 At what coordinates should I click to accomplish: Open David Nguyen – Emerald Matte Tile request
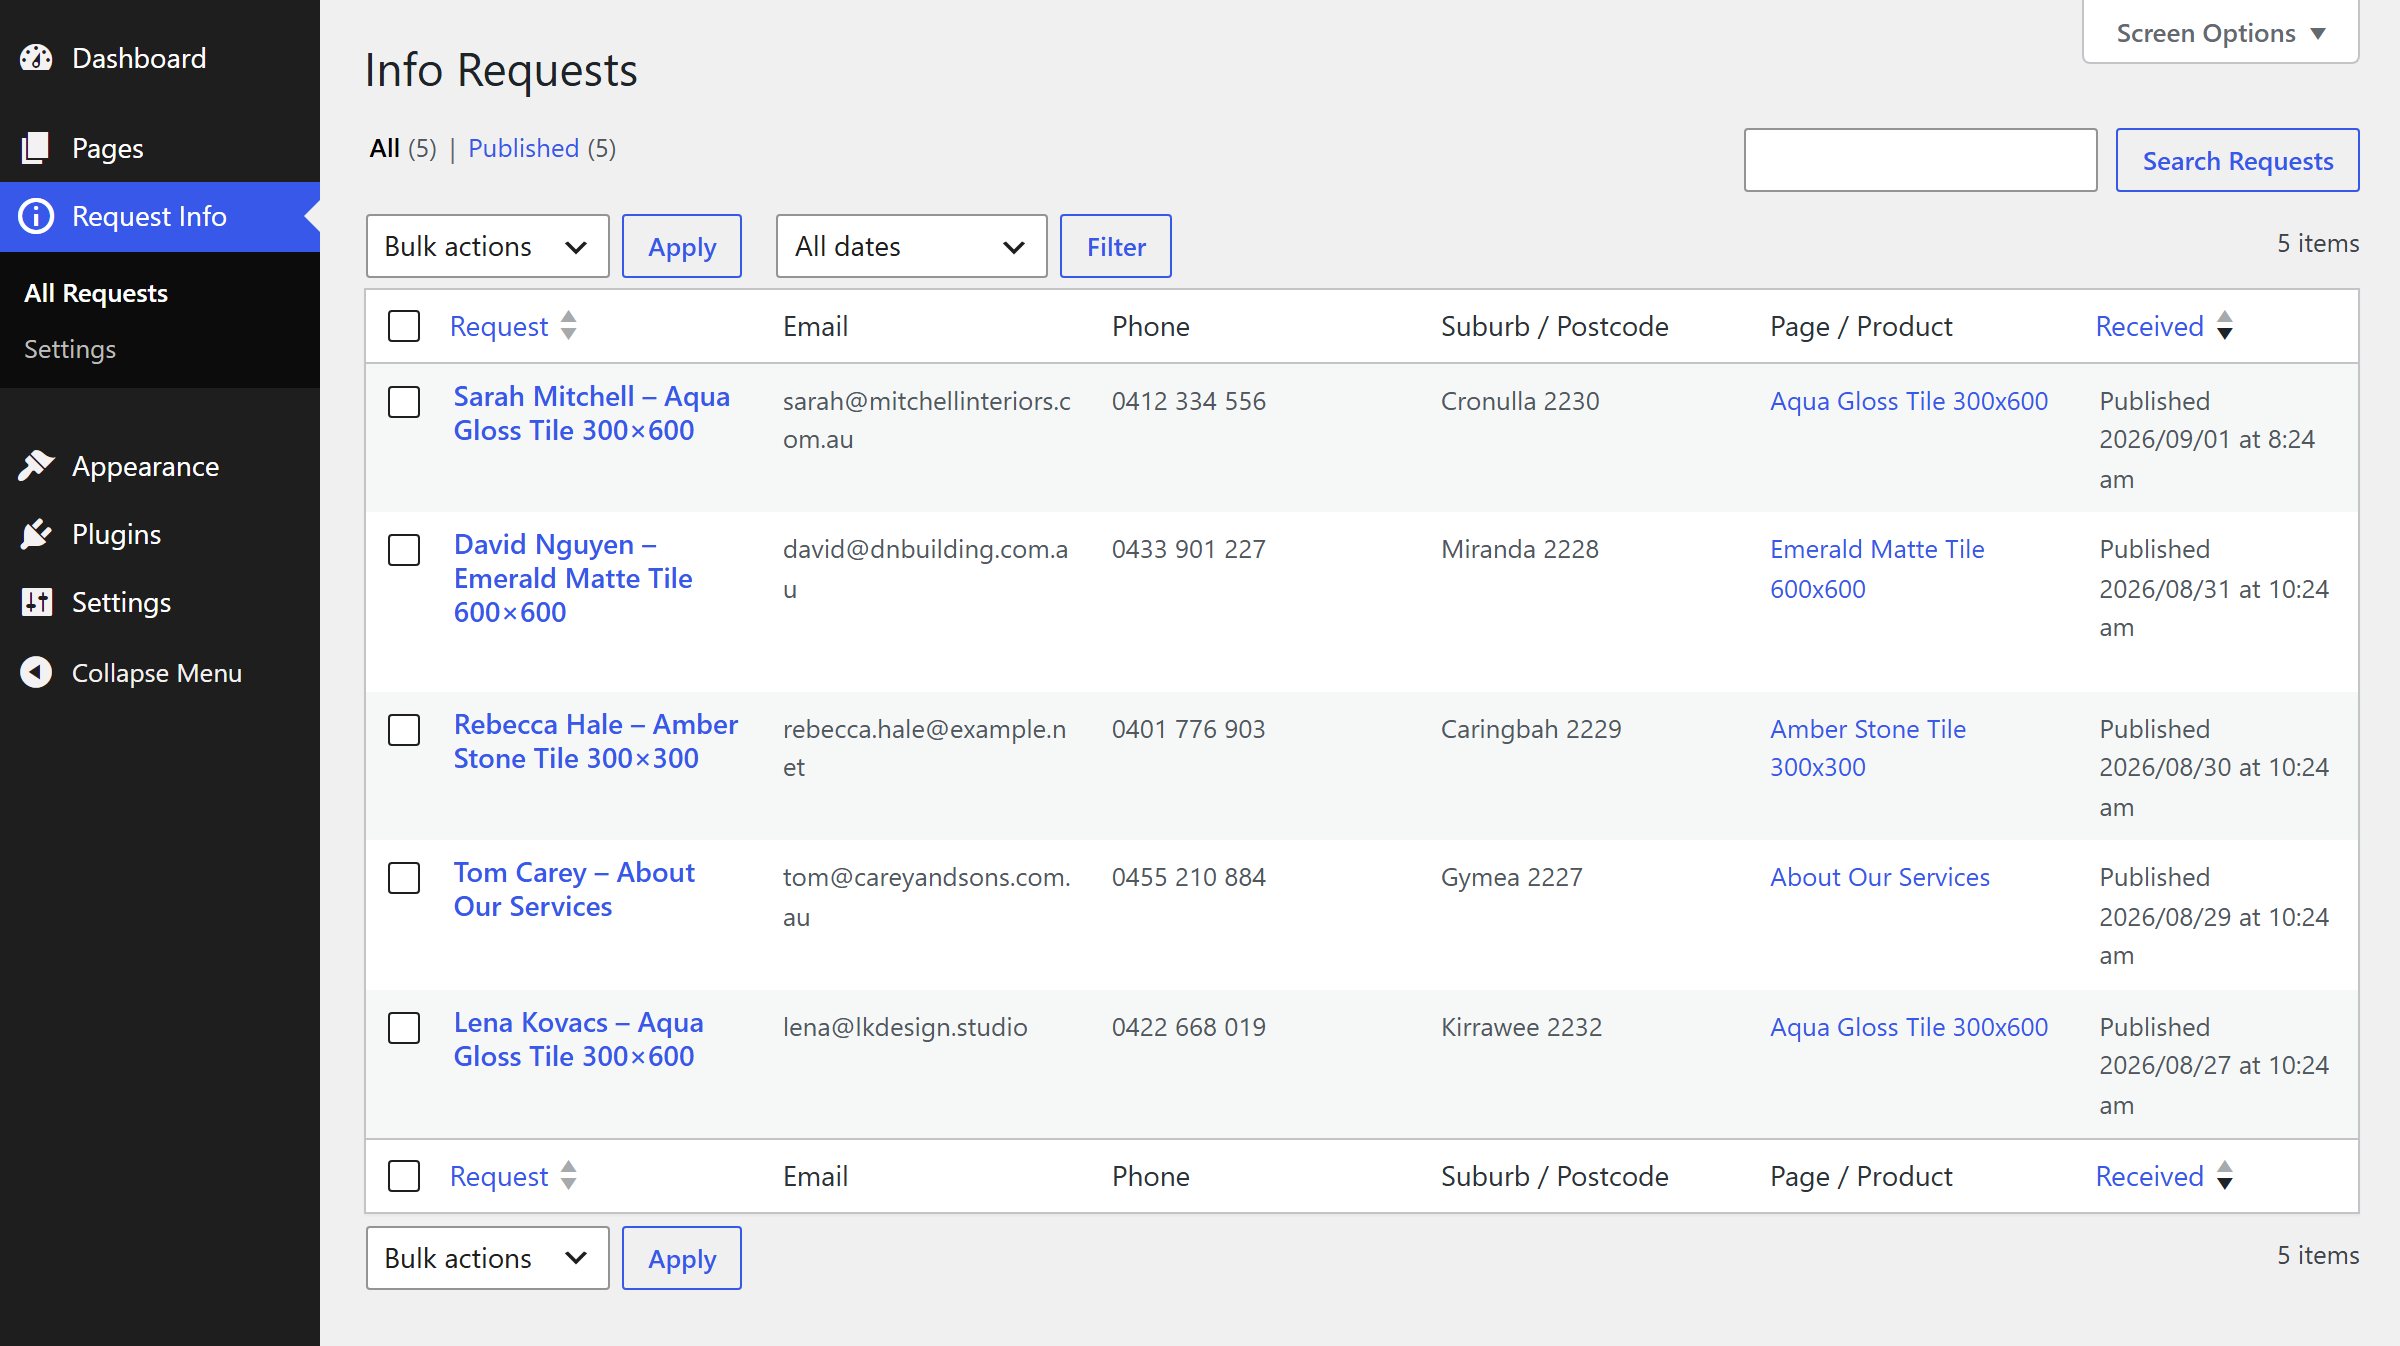(573, 578)
